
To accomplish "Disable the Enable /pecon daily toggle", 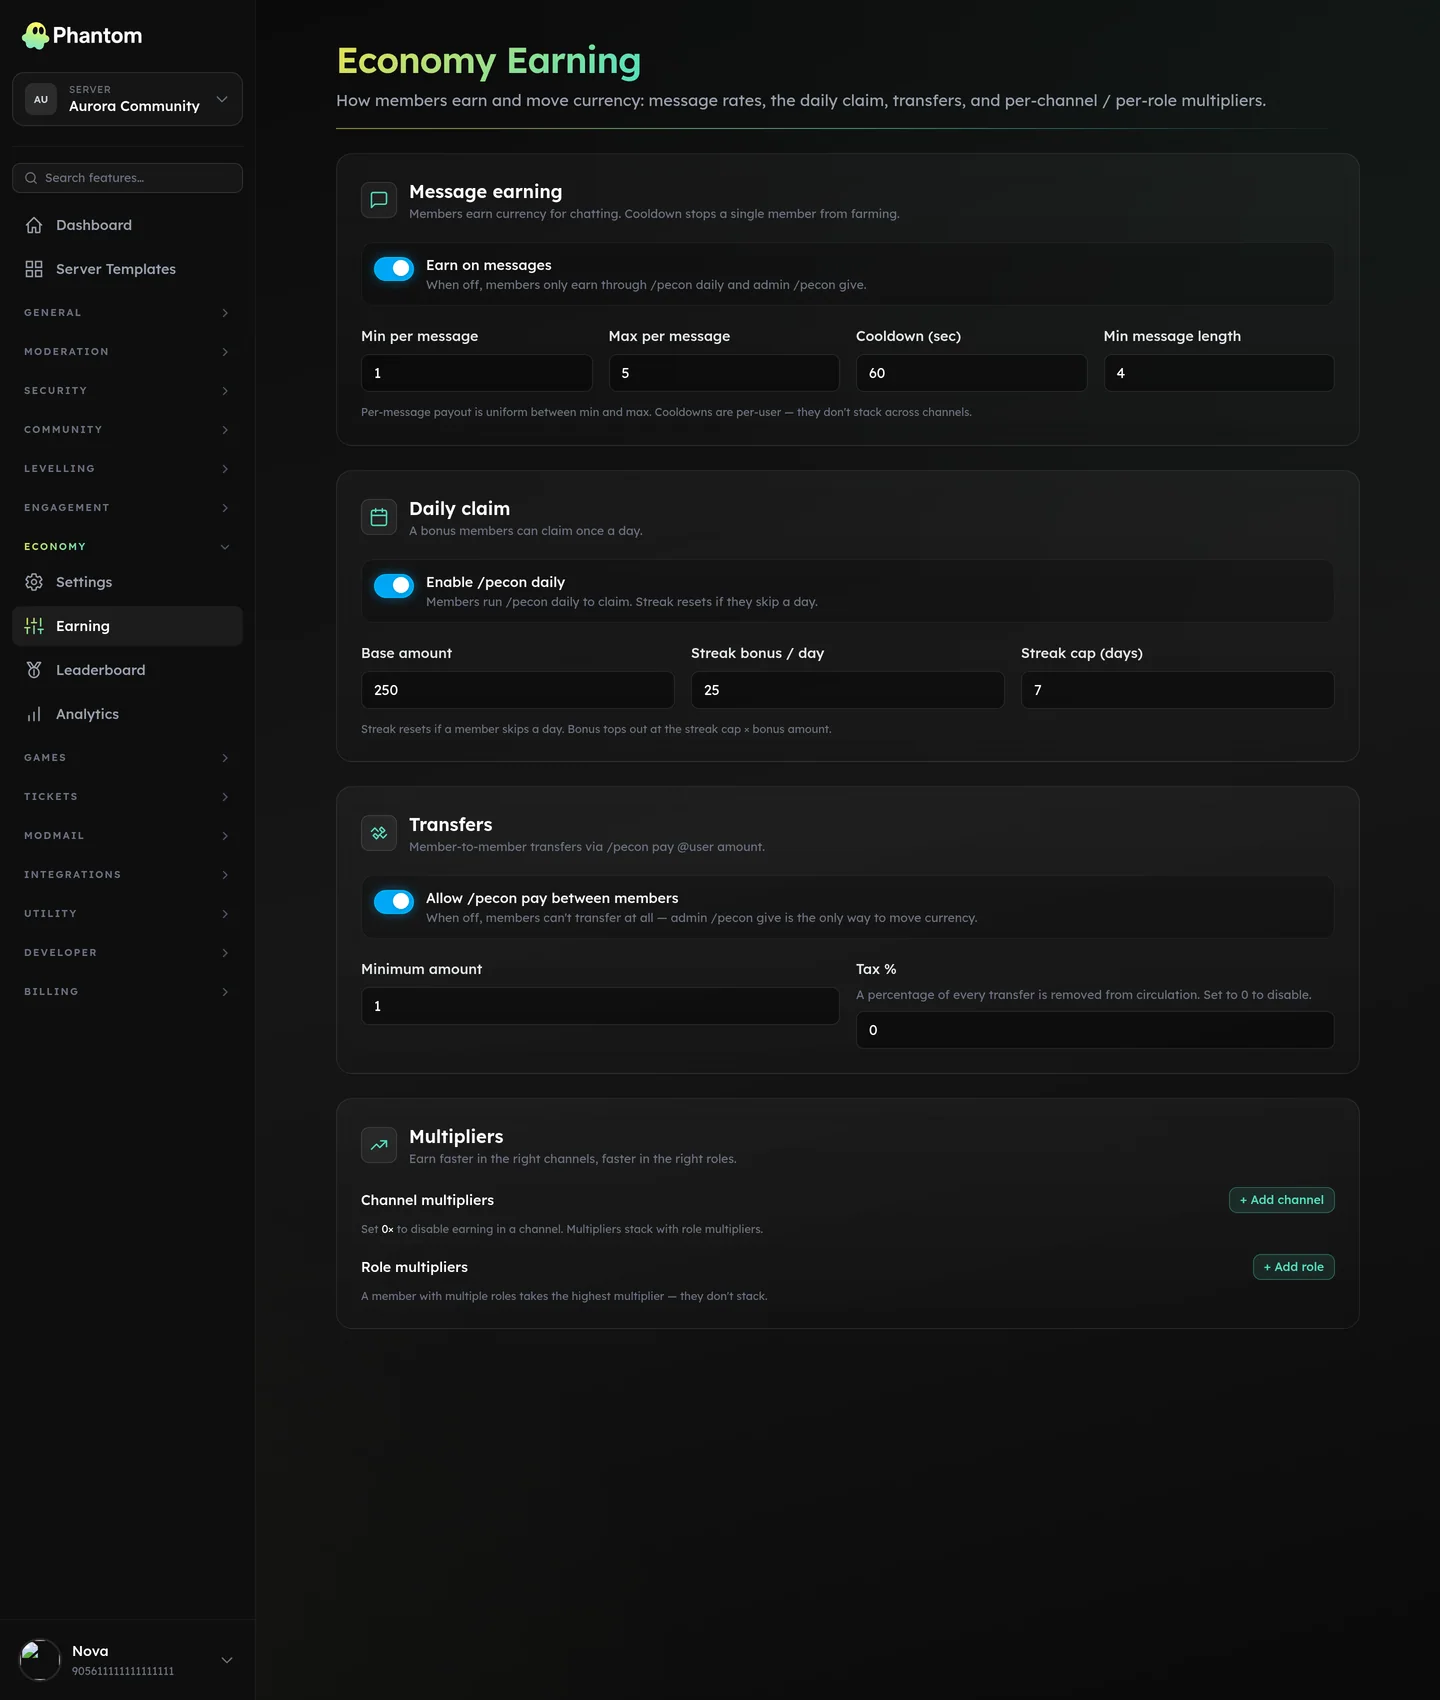I will point(394,585).
